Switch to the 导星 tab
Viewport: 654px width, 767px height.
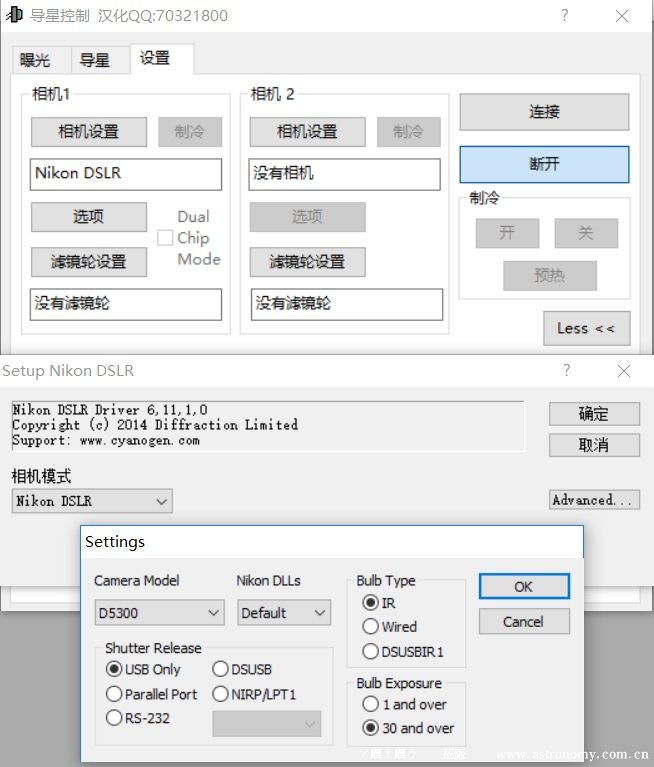(x=94, y=60)
